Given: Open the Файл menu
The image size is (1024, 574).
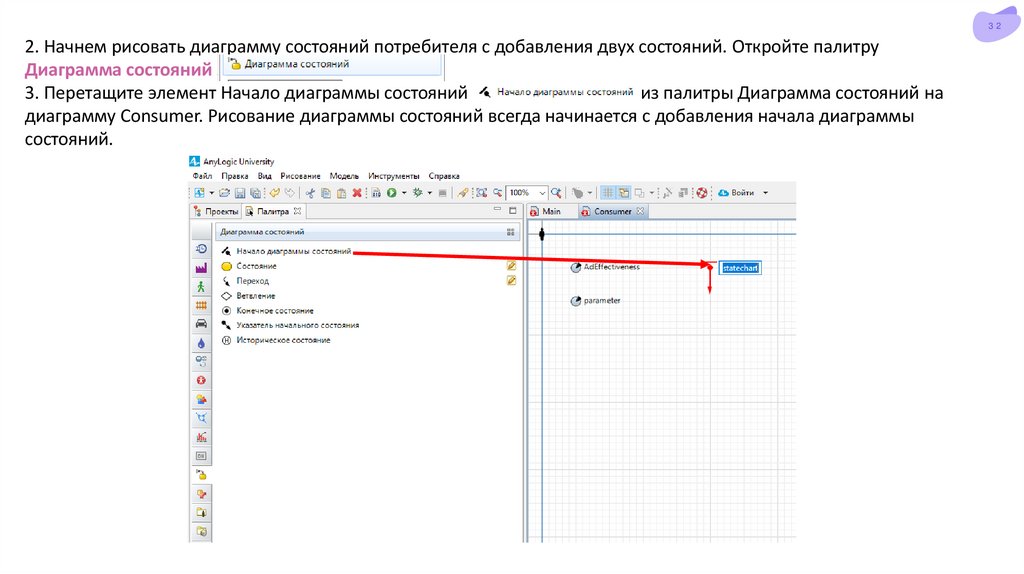Looking at the screenshot, I should pos(202,176).
